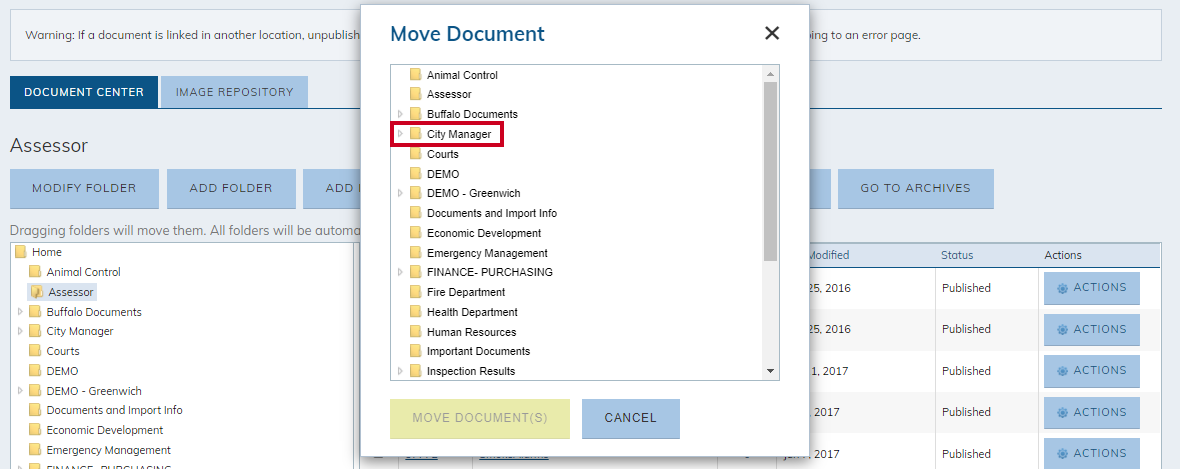Select Important Documents in the dialog tree
Viewport: 1180px width, 469px height.
pyautogui.click(x=478, y=351)
